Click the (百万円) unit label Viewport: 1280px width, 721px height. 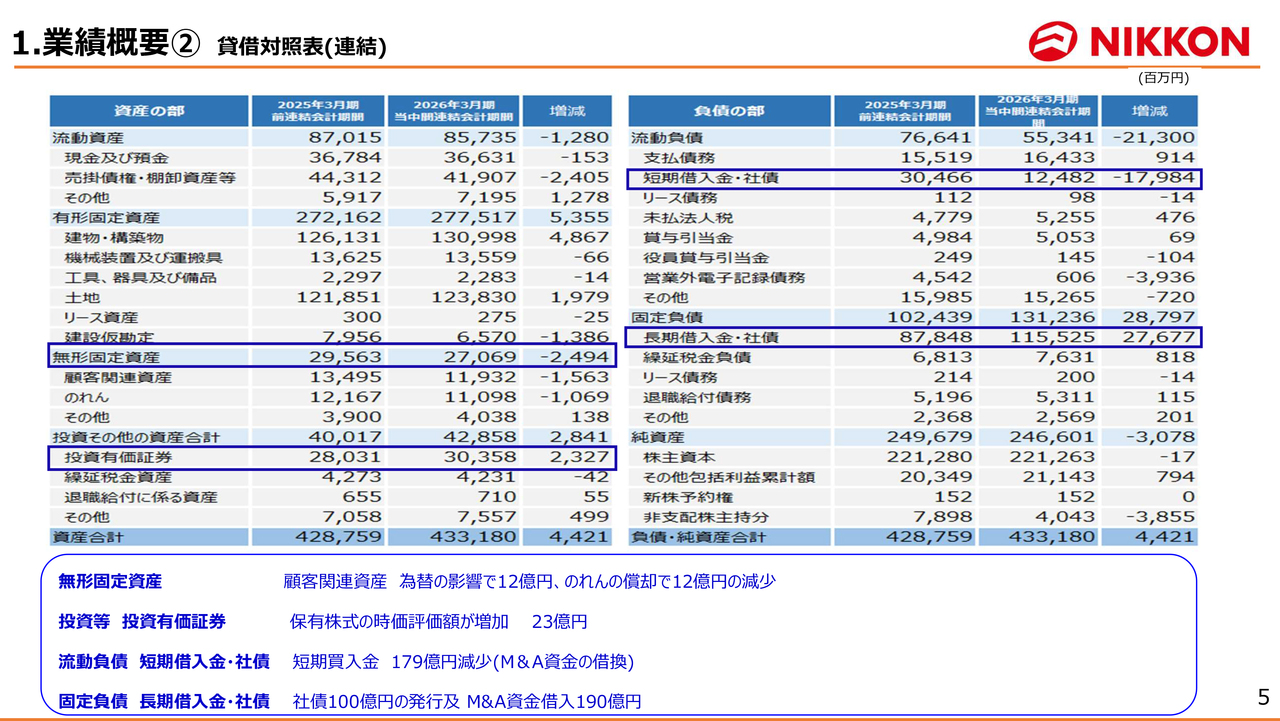pyautogui.click(x=1163, y=77)
